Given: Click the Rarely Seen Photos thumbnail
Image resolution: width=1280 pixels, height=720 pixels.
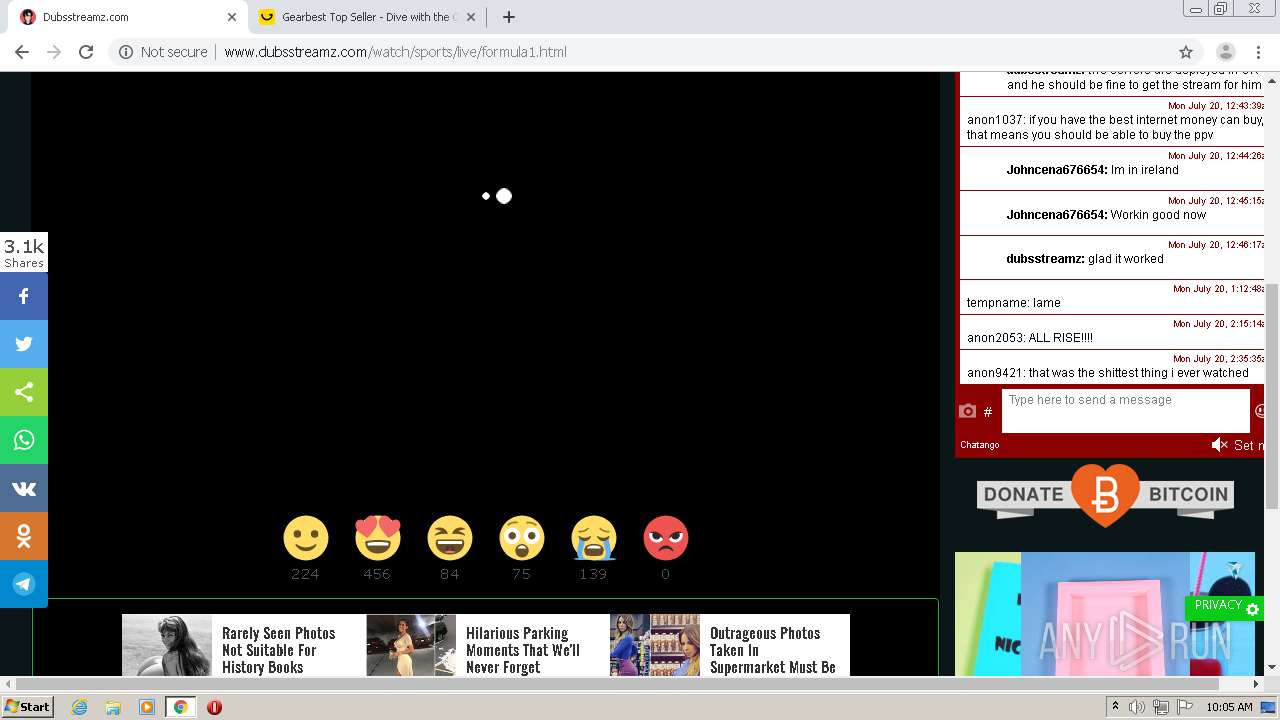Looking at the screenshot, I should (x=167, y=646).
